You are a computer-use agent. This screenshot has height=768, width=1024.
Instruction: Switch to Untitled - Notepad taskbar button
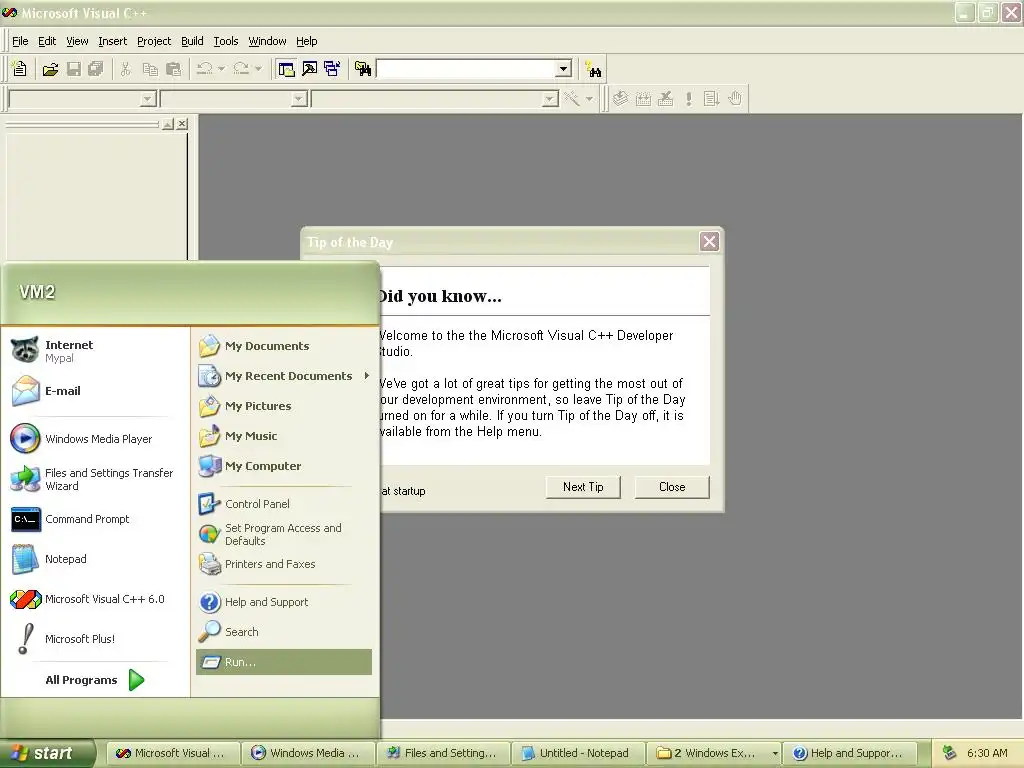[x=578, y=753]
